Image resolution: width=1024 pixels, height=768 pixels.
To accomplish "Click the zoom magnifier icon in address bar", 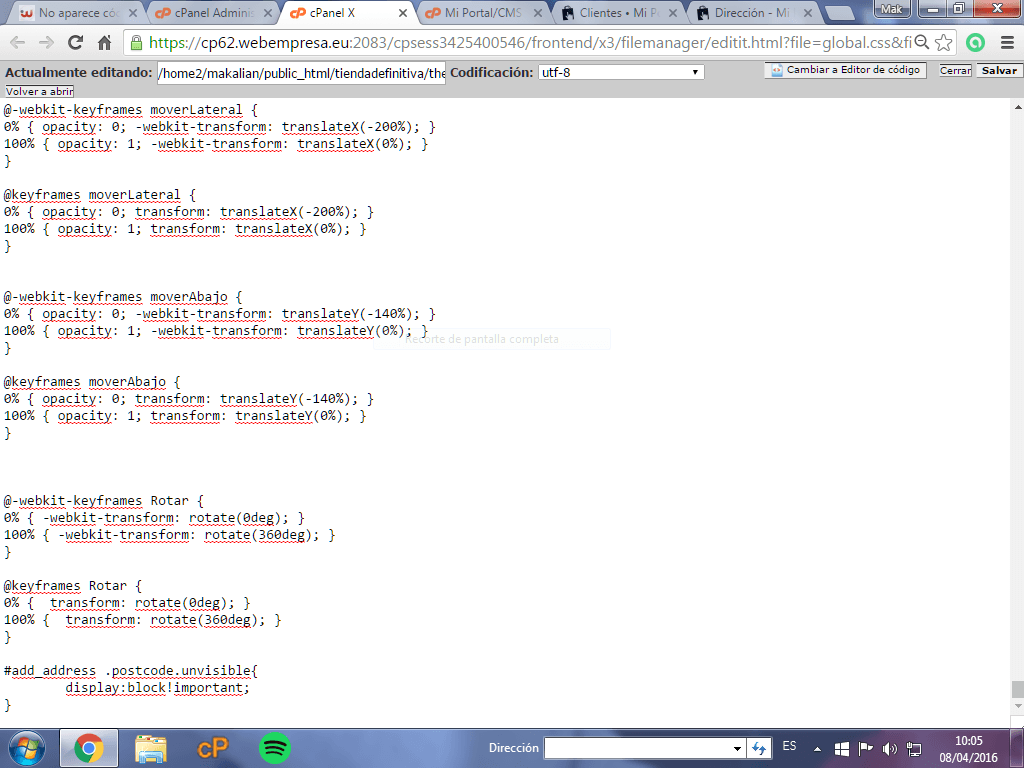I will coord(921,42).
